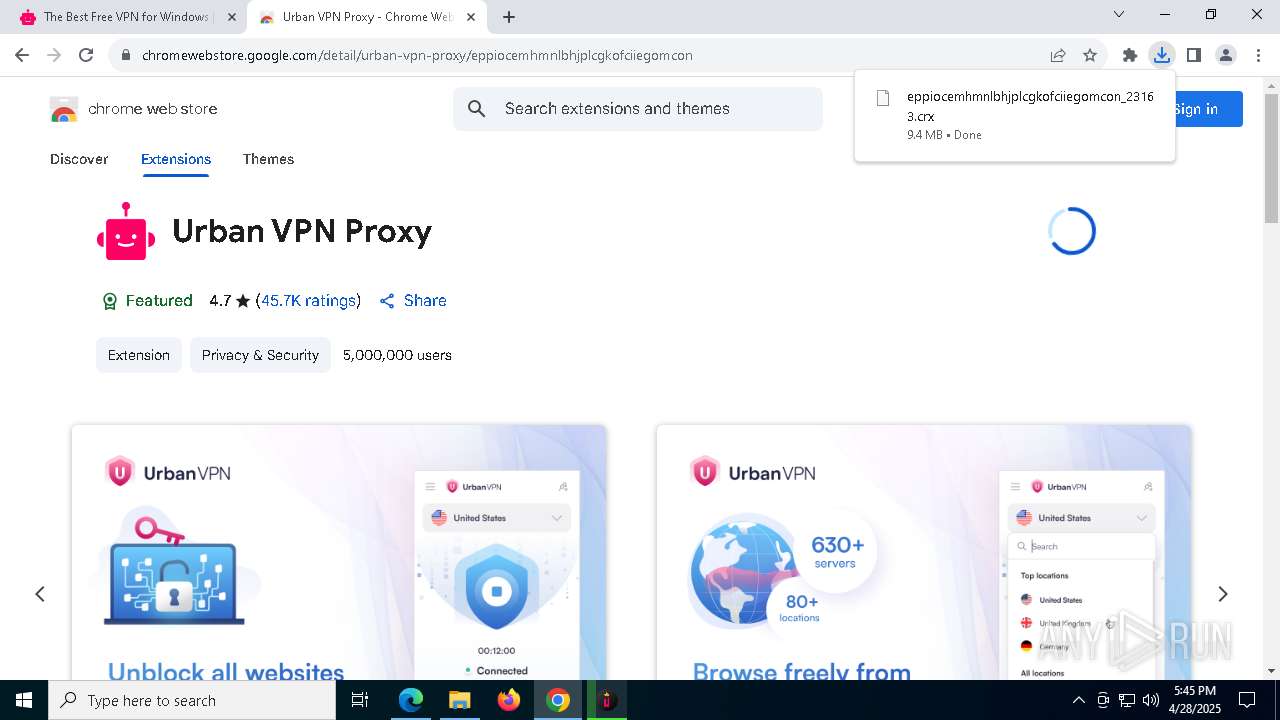Image resolution: width=1280 pixels, height=720 pixels.
Task: Open the Discover section
Action: click(x=79, y=159)
